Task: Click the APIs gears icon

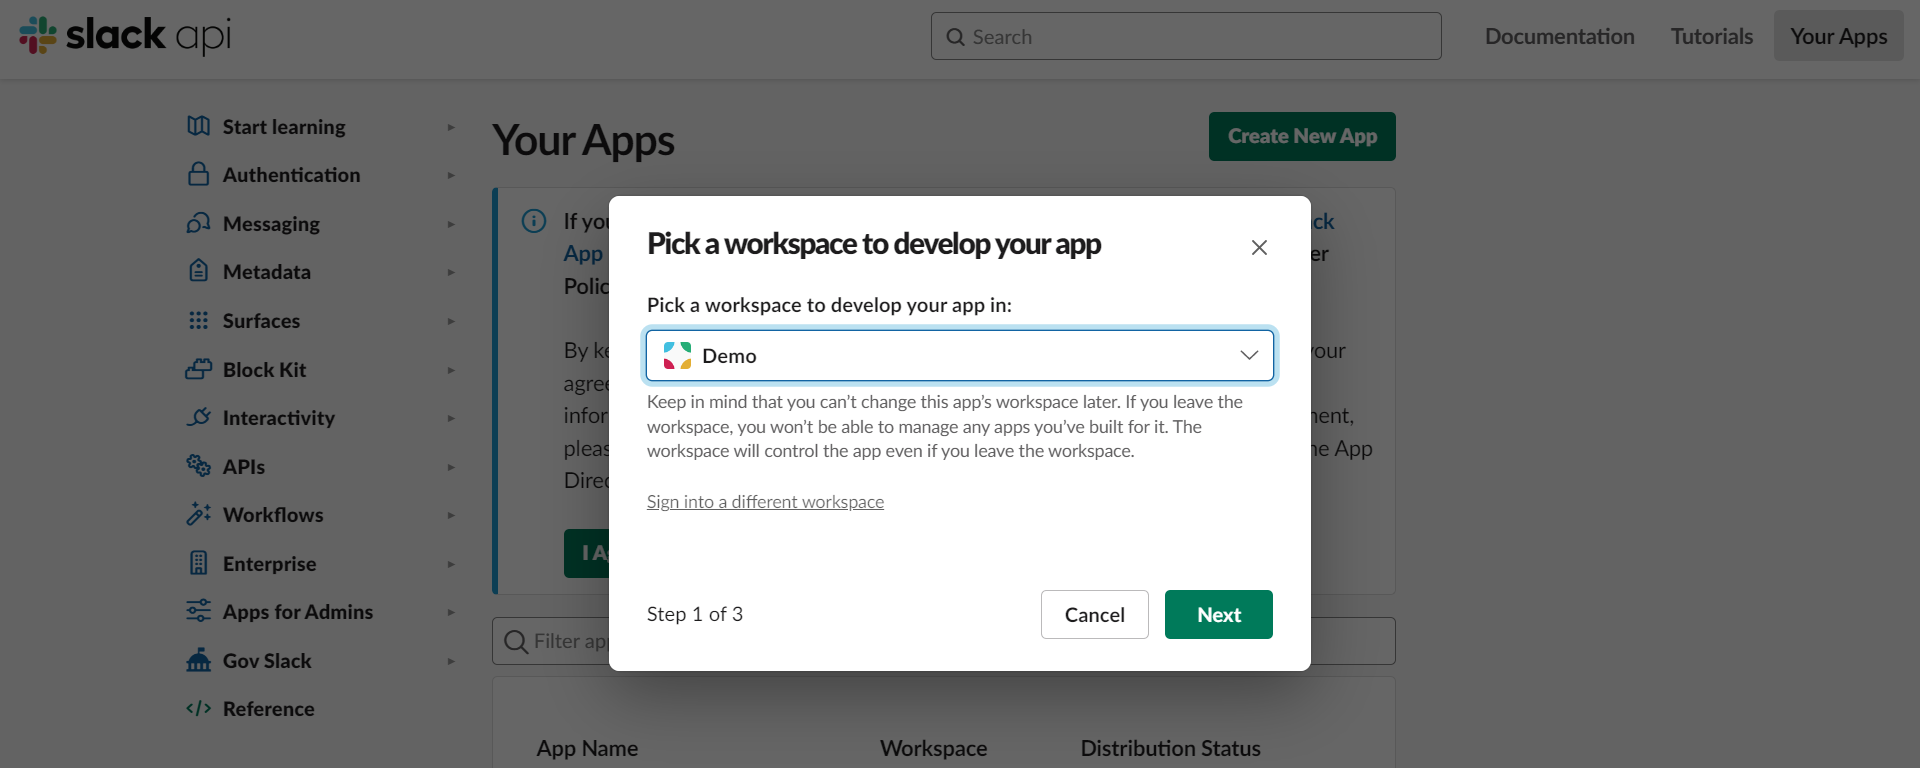Action: coord(199,466)
